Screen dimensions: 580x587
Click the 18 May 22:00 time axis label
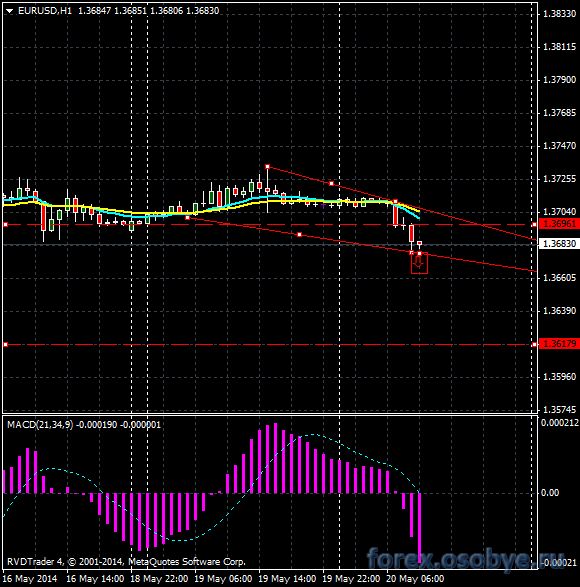pos(159,579)
